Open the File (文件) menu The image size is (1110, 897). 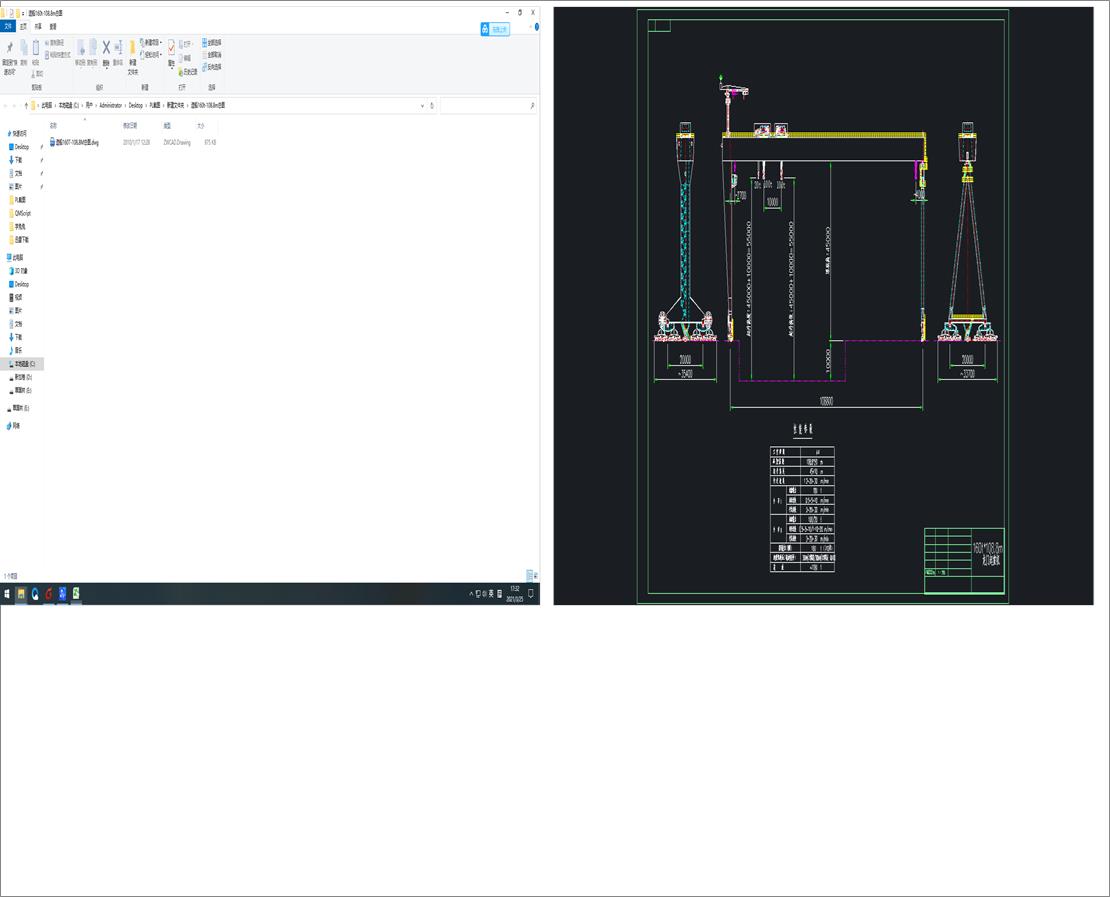coord(8,27)
